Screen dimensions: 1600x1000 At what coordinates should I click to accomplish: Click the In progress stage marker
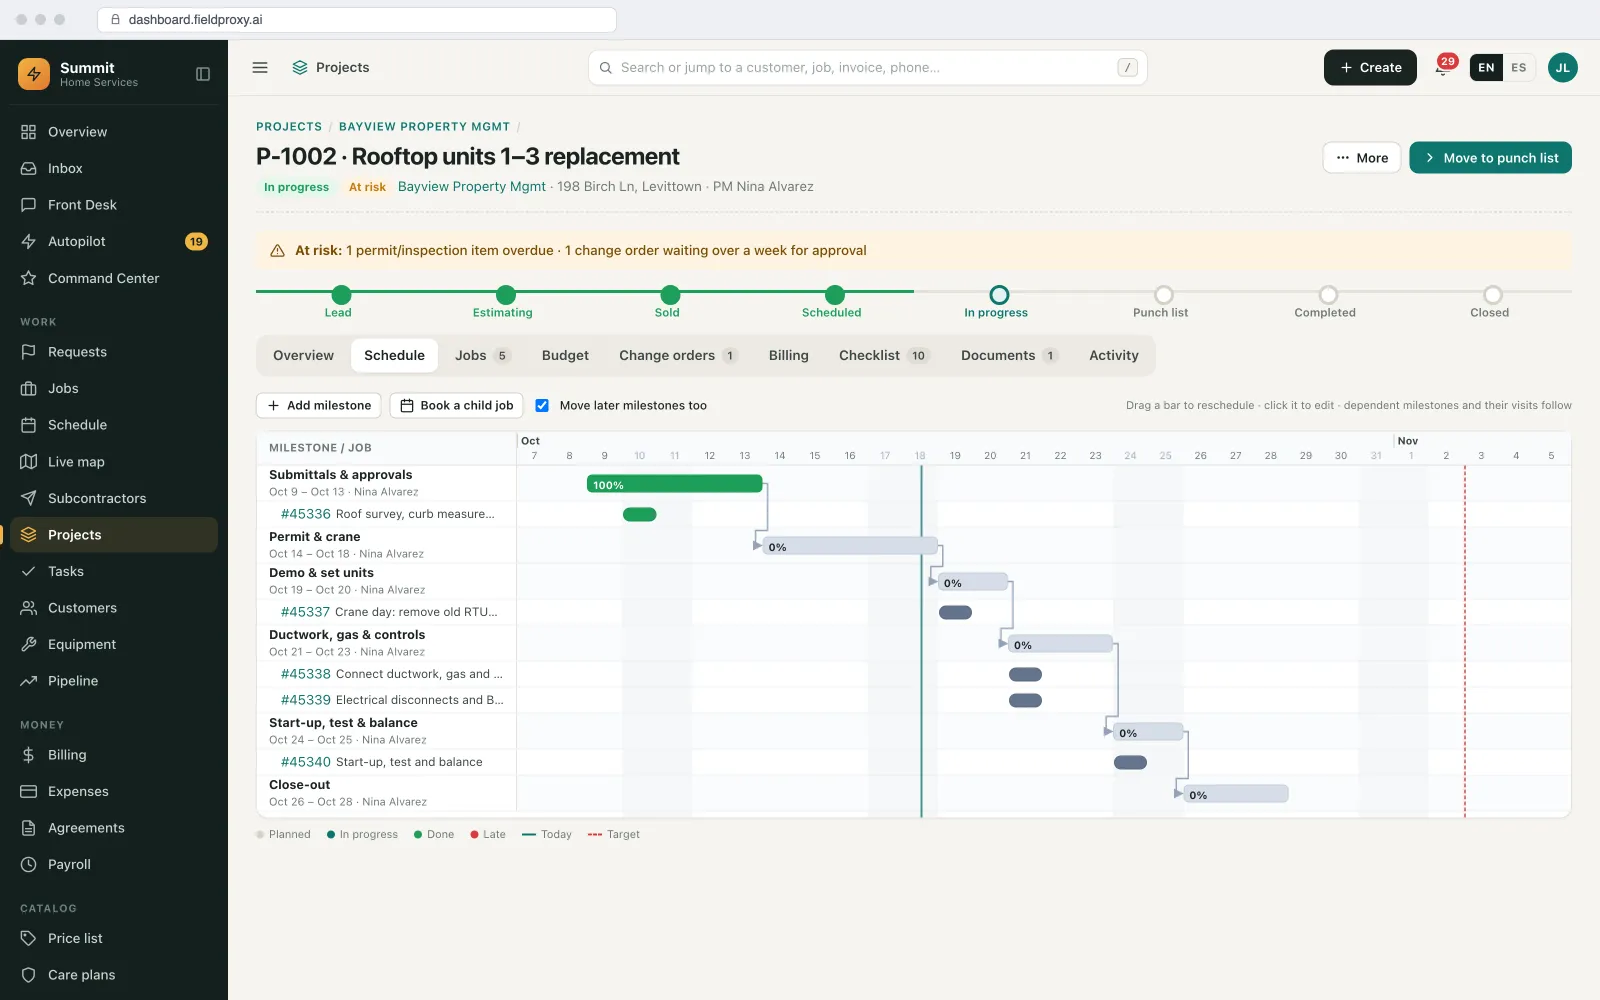pyautogui.click(x=999, y=295)
